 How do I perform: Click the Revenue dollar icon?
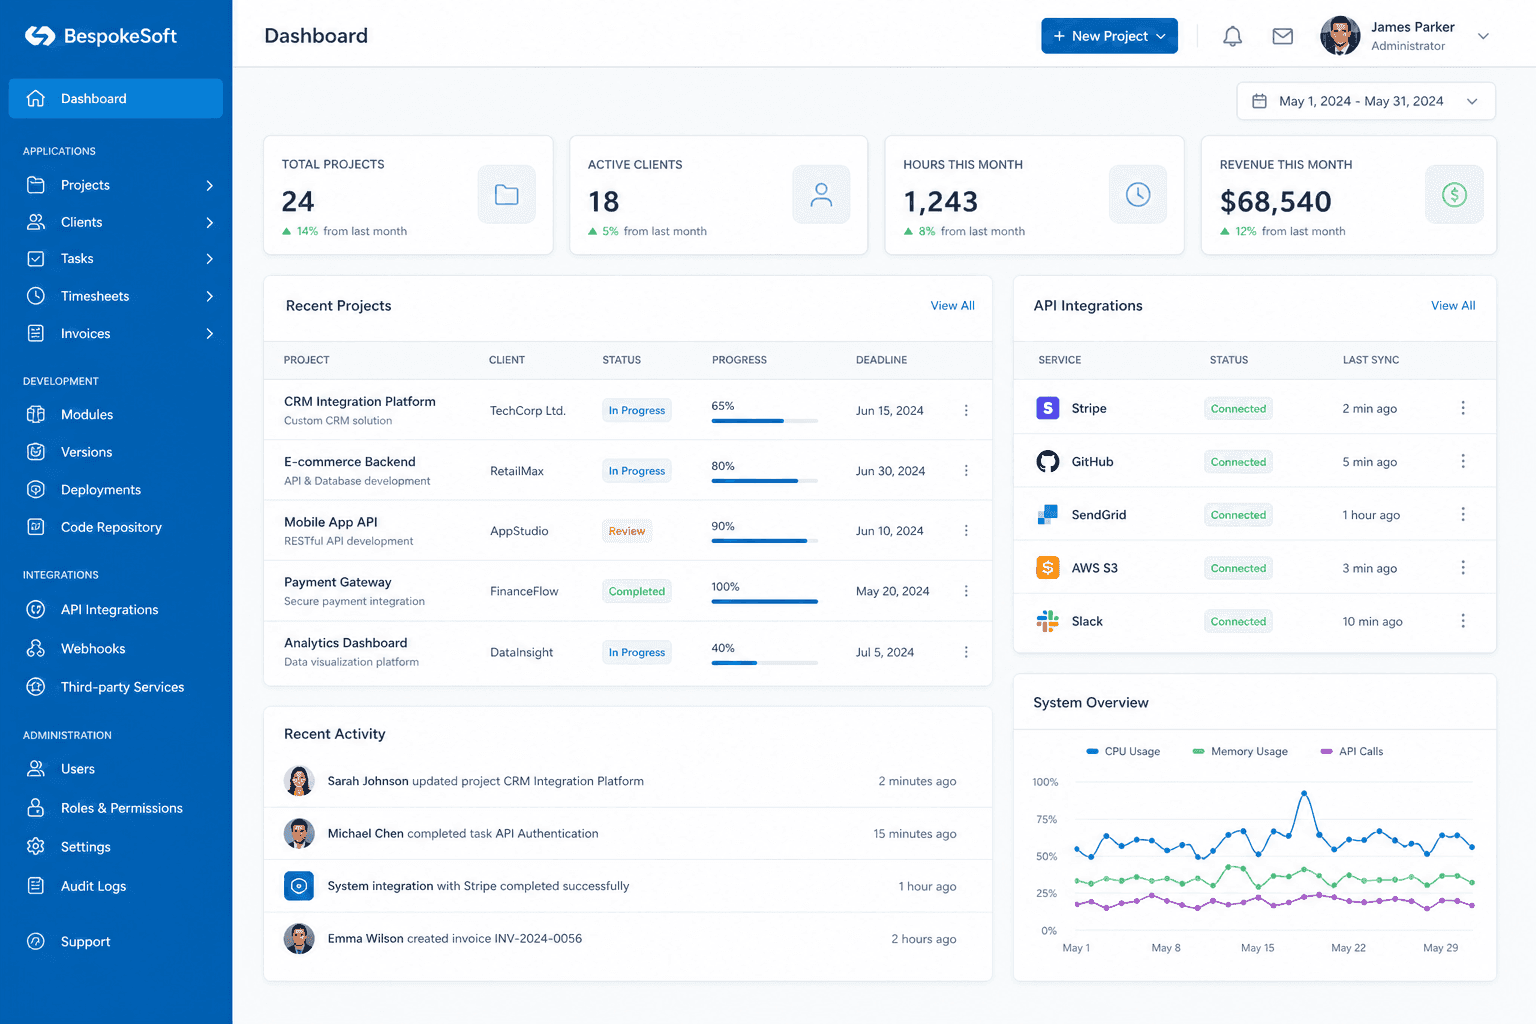pyautogui.click(x=1454, y=194)
